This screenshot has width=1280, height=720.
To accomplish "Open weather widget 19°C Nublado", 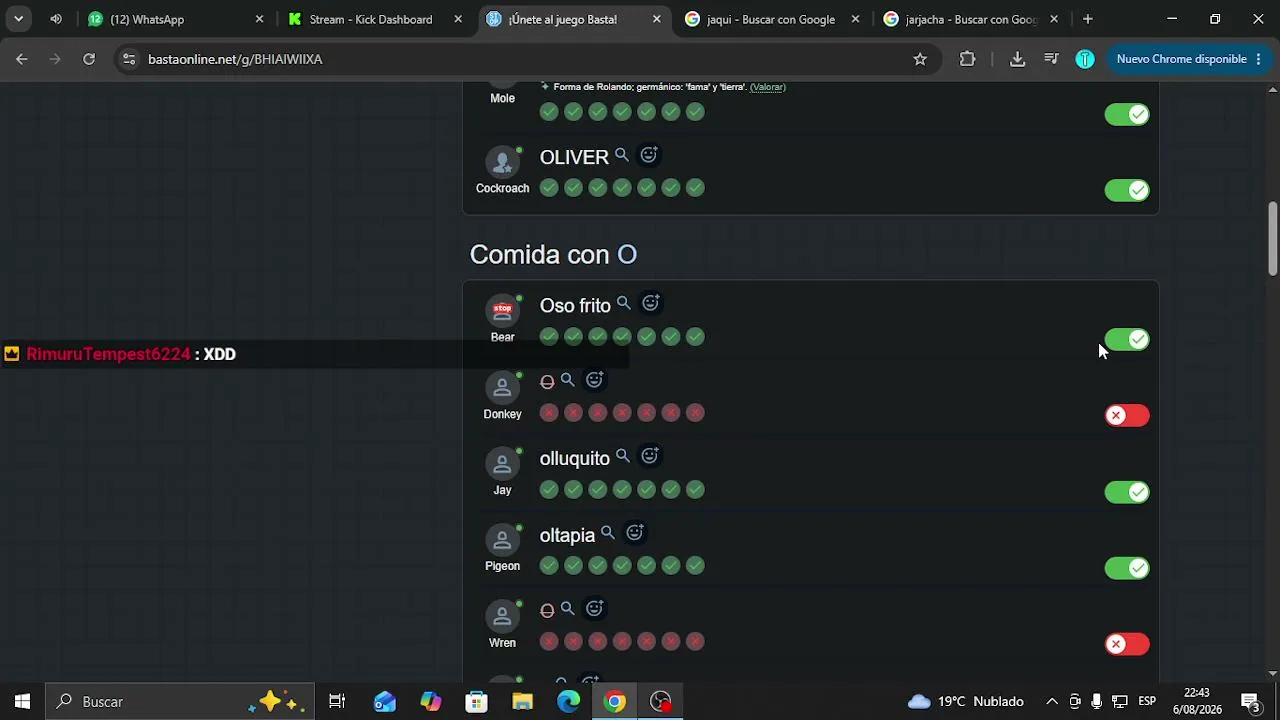I will click(x=966, y=701).
